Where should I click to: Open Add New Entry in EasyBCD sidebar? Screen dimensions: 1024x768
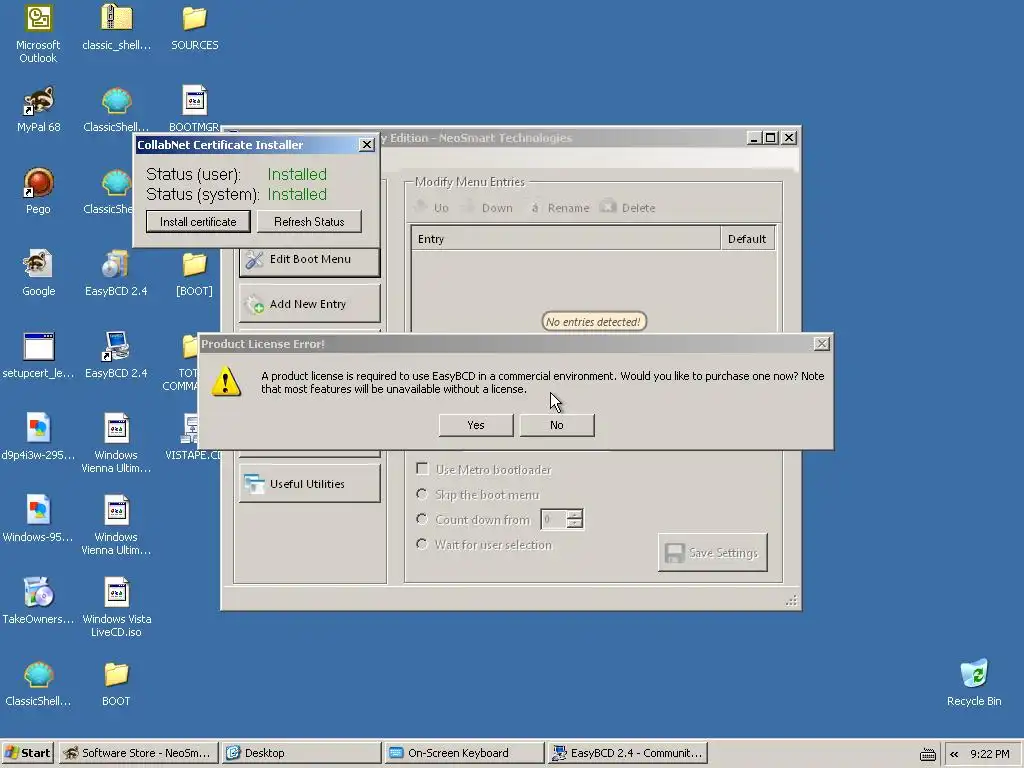point(310,304)
